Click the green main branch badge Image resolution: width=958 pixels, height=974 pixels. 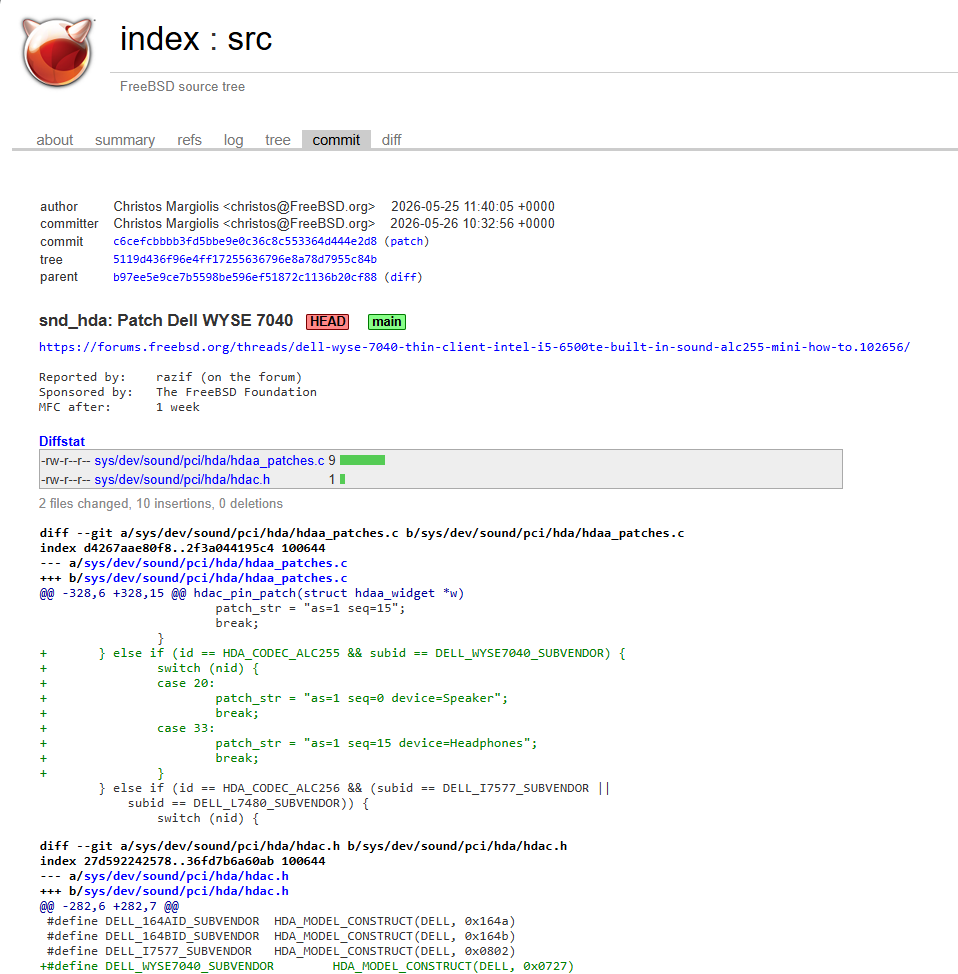pyautogui.click(x=386, y=322)
